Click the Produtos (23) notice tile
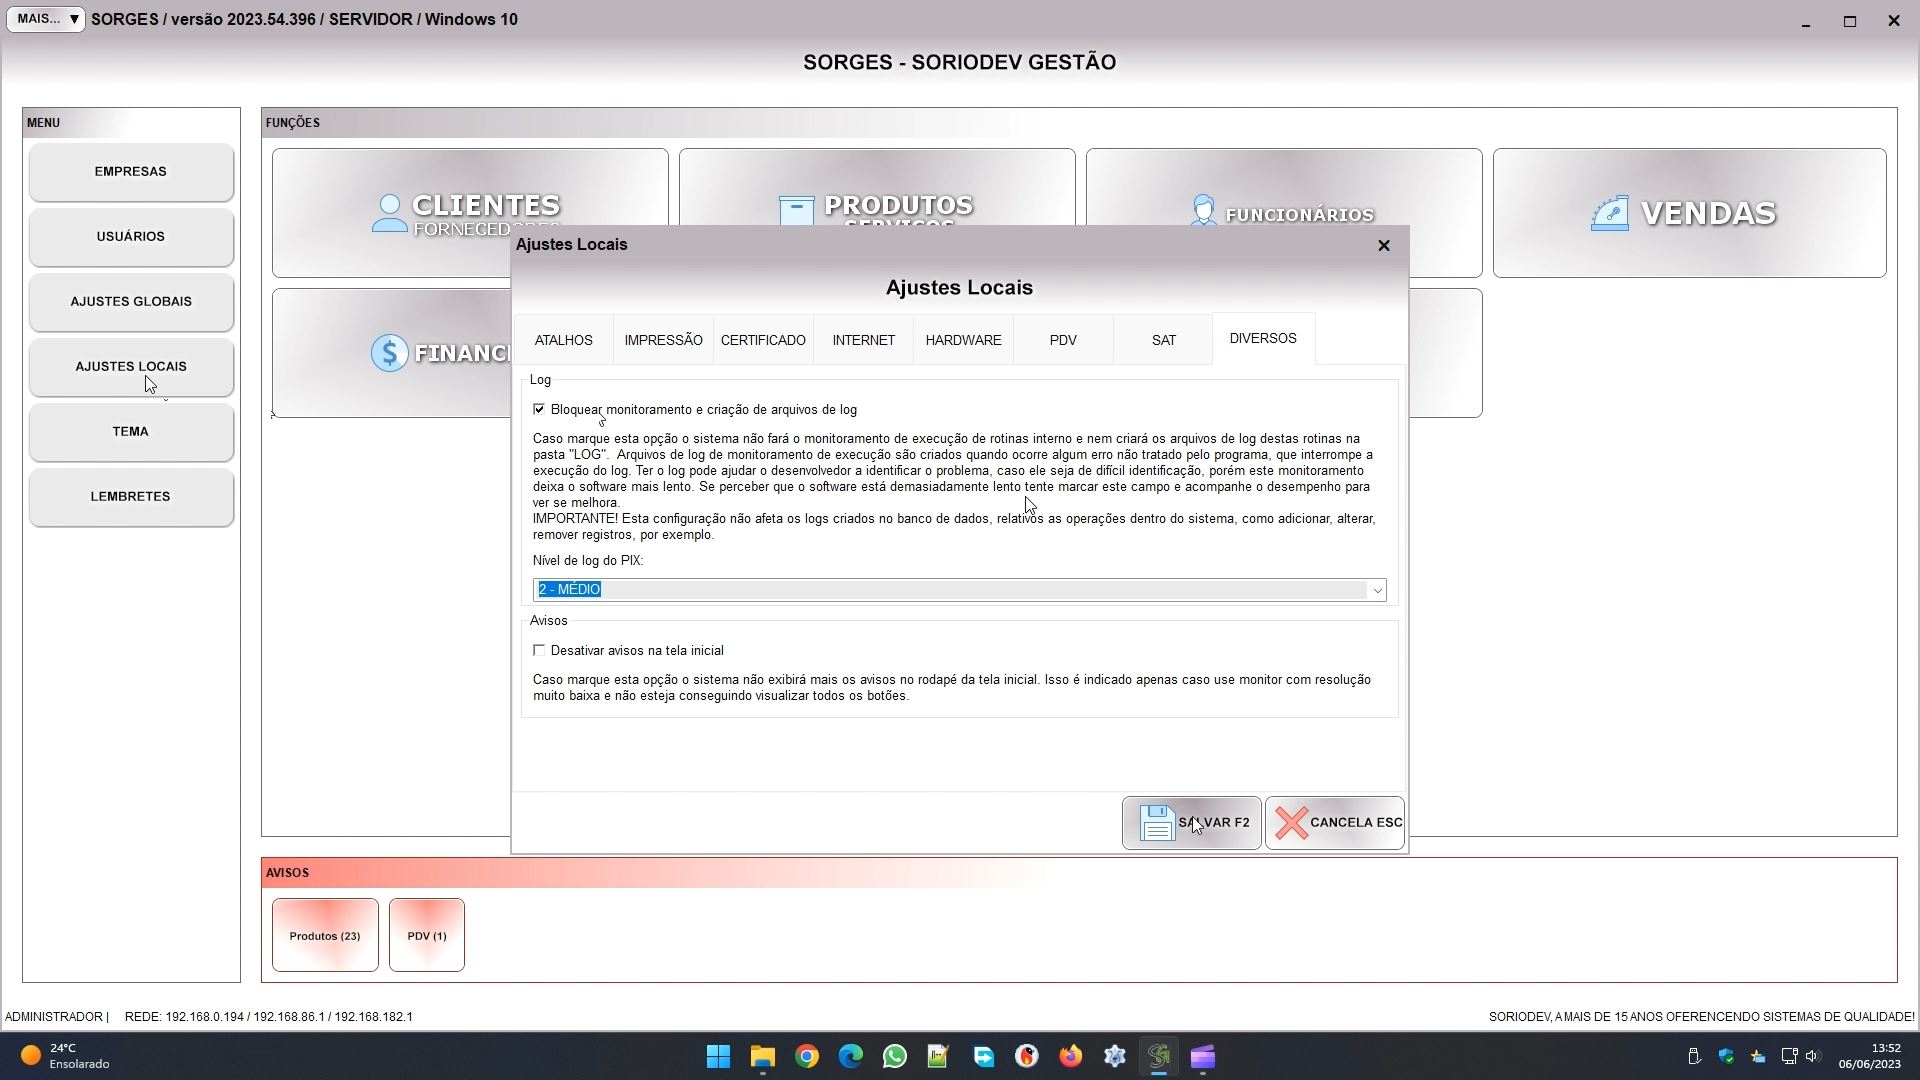 click(325, 936)
